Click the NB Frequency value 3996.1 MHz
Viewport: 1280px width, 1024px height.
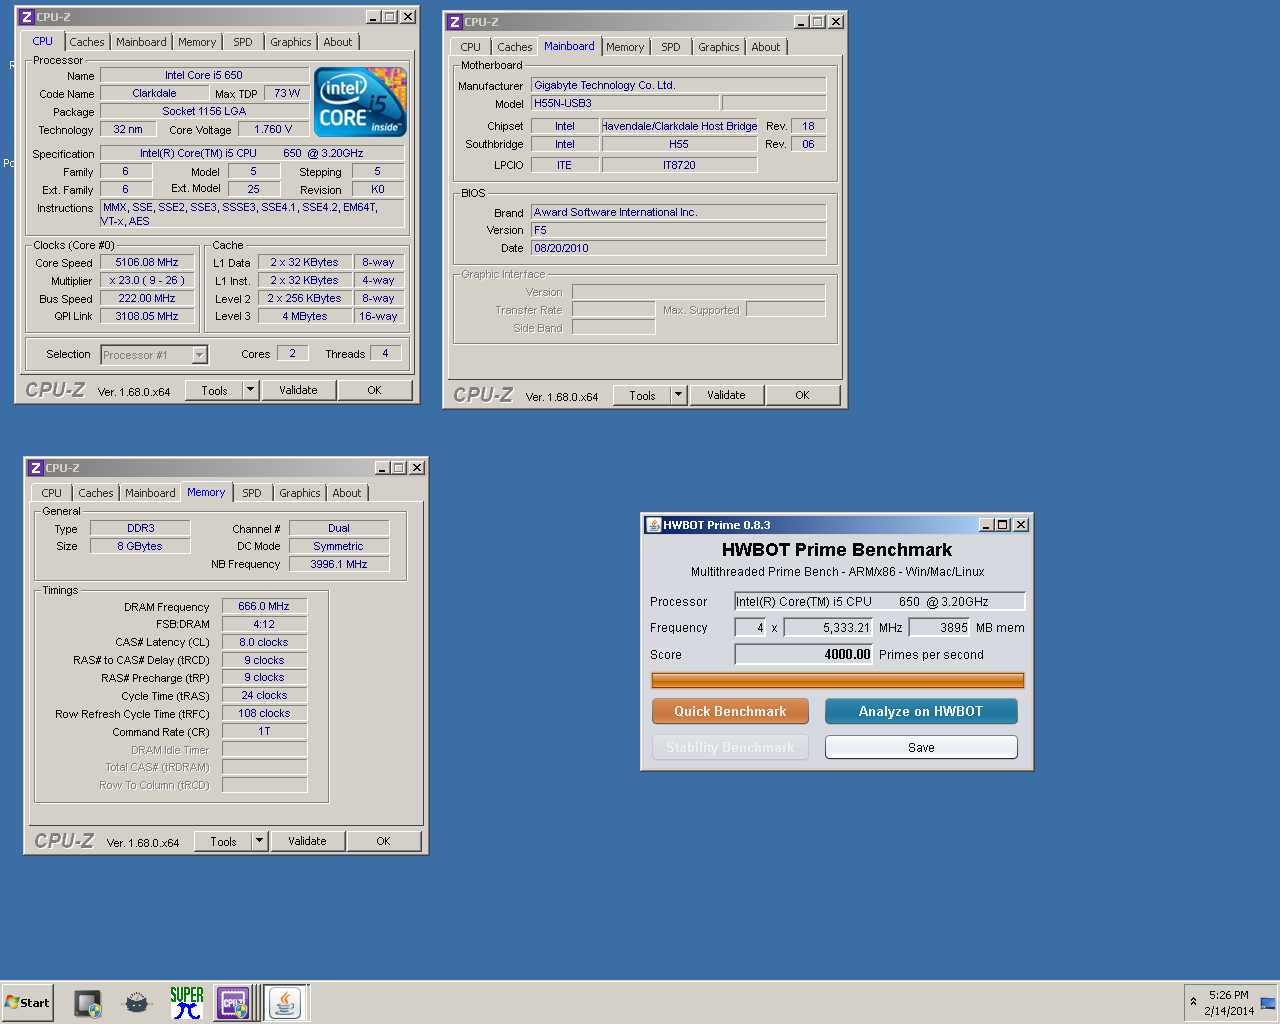[339, 564]
